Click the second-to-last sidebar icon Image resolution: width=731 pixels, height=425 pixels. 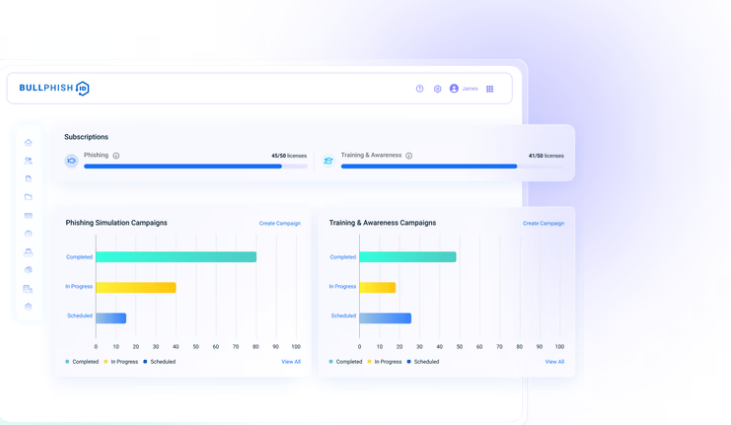[28, 288]
